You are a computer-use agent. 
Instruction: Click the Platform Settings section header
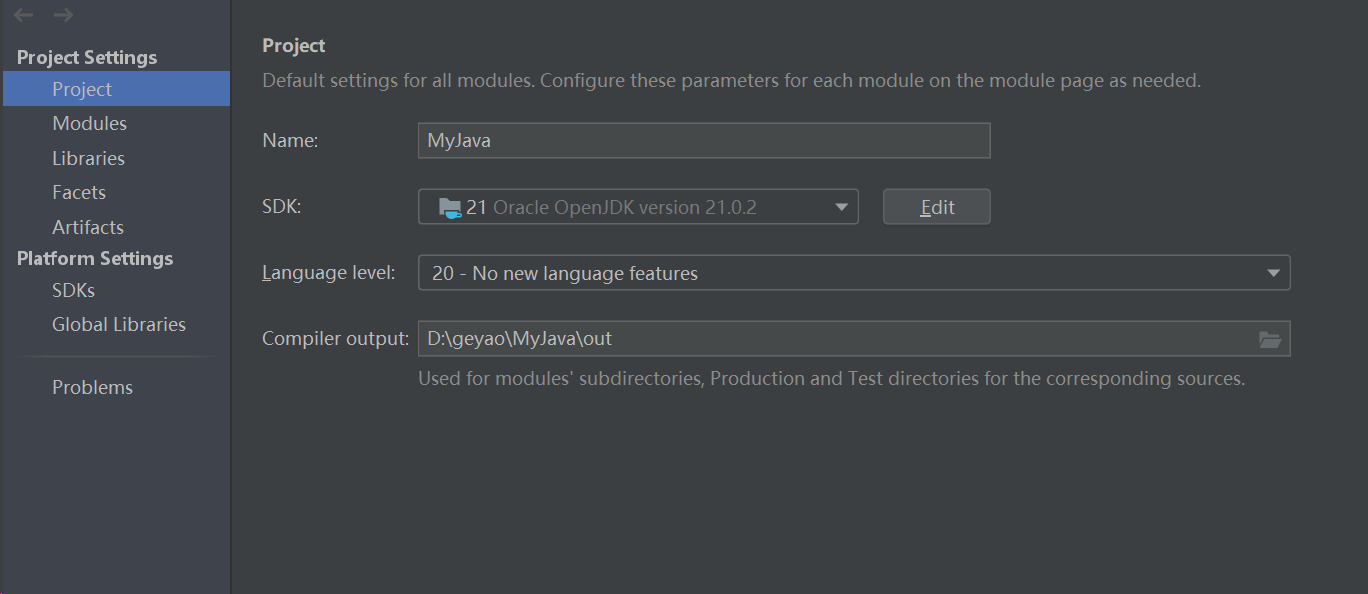[95, 258]
